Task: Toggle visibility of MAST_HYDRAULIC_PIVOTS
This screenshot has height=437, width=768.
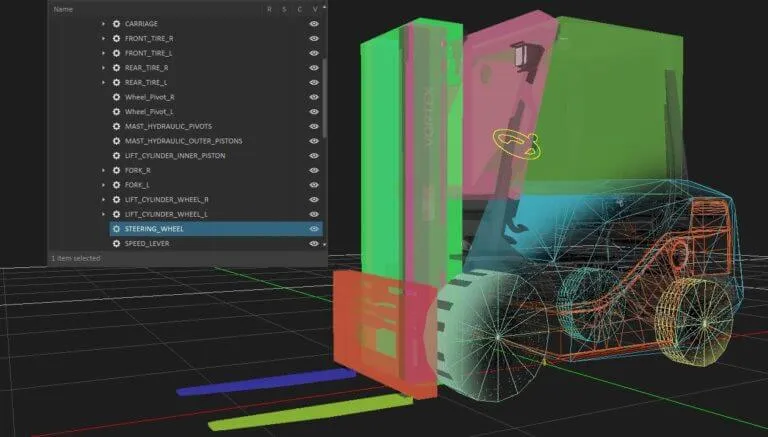Action: (314, 126)
